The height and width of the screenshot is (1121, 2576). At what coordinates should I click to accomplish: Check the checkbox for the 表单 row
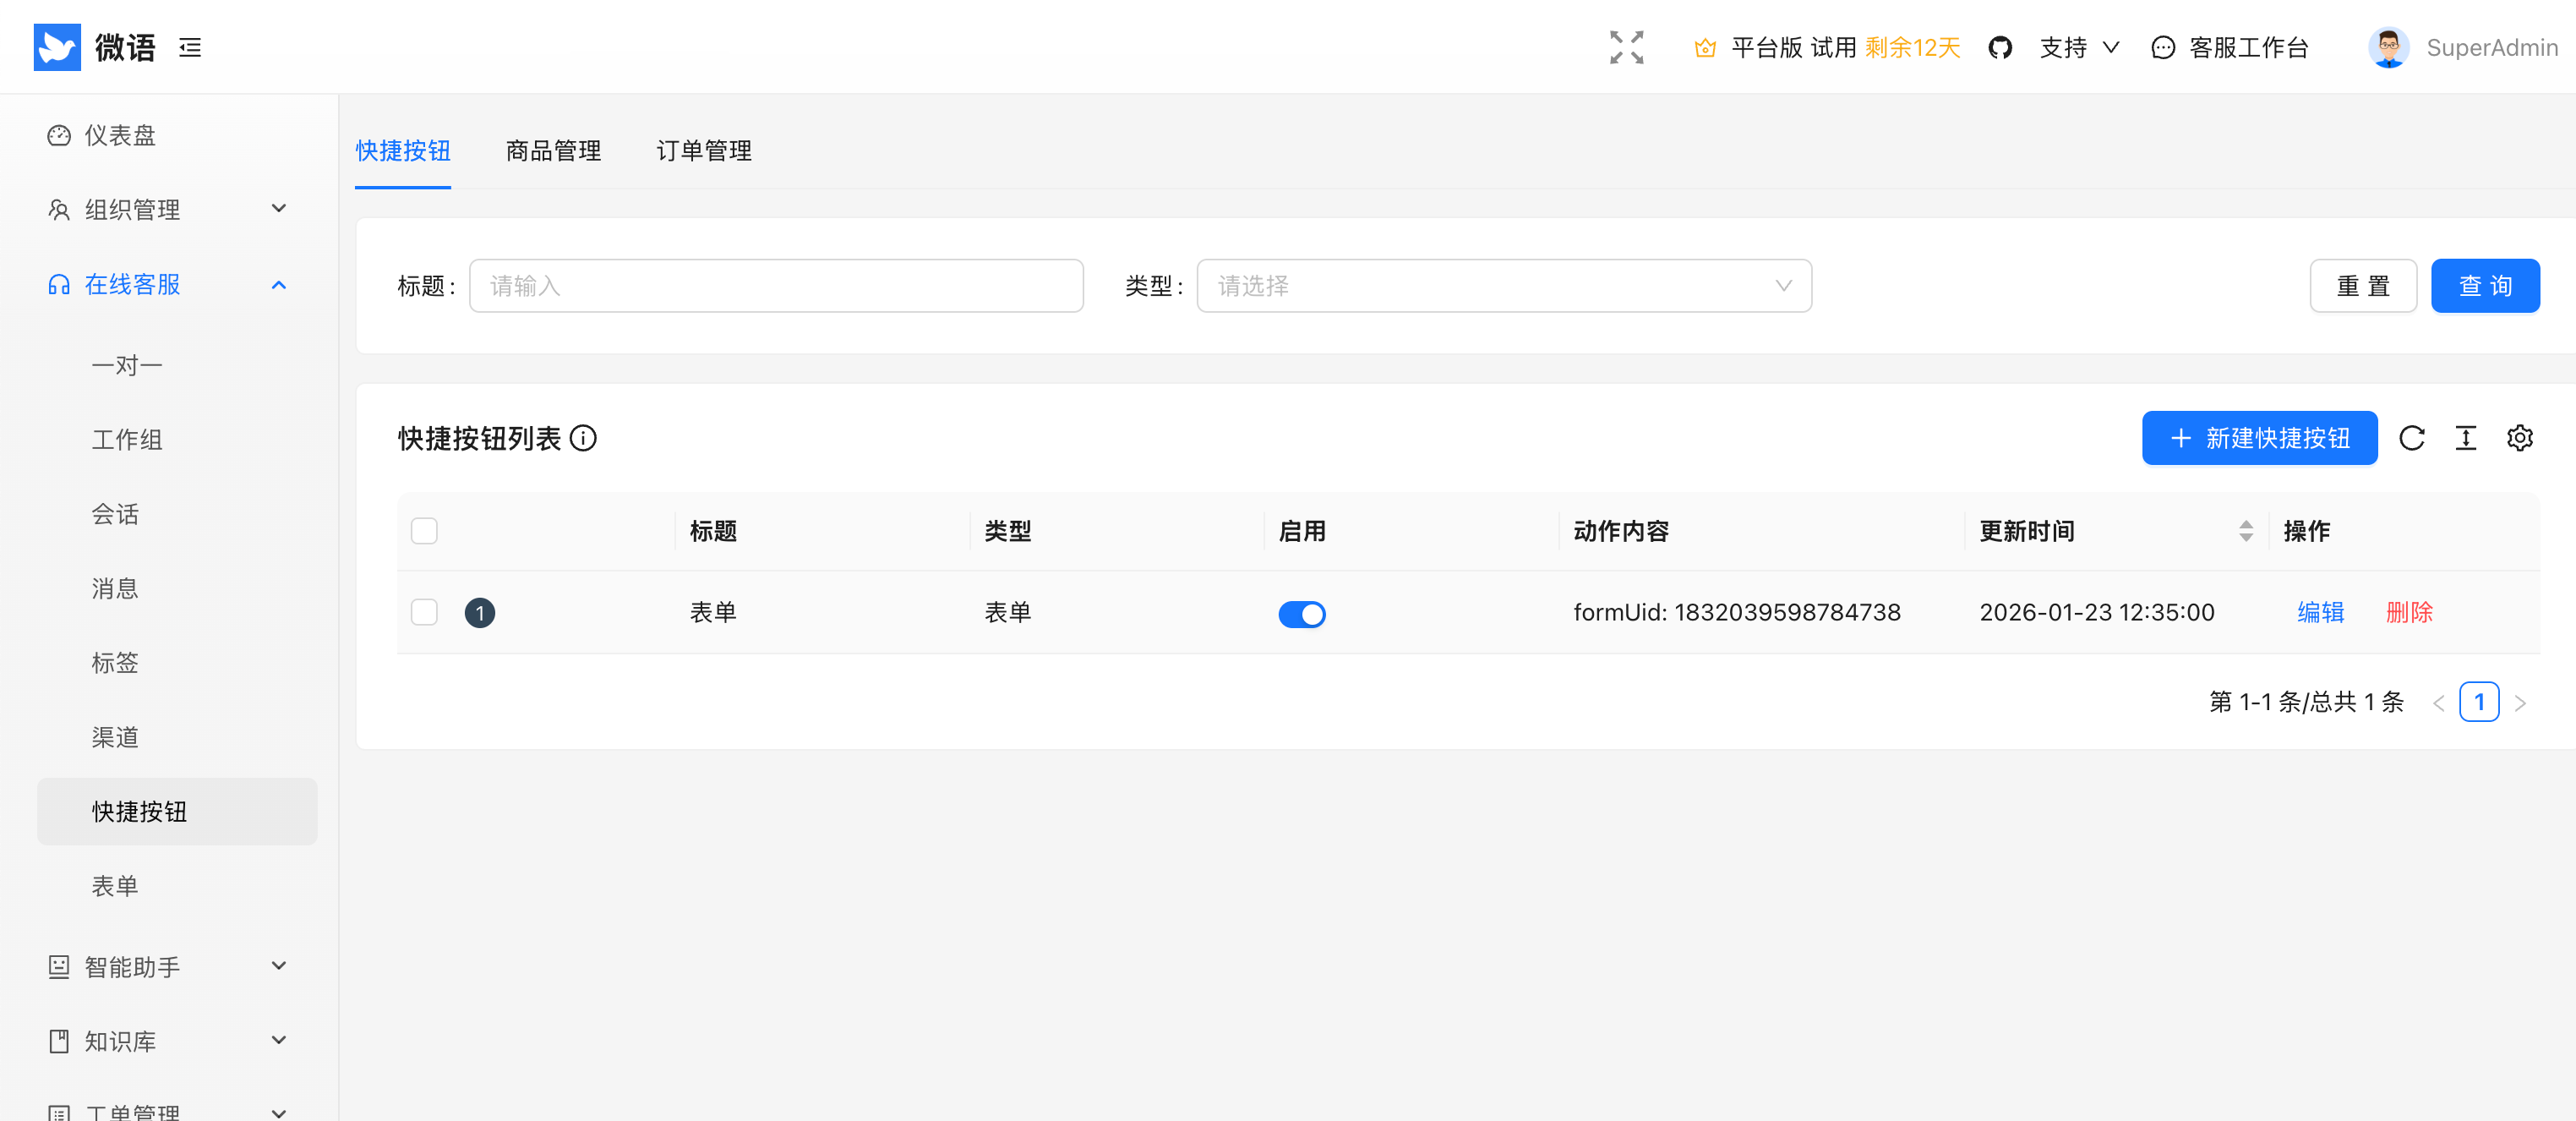coord(424,613)
